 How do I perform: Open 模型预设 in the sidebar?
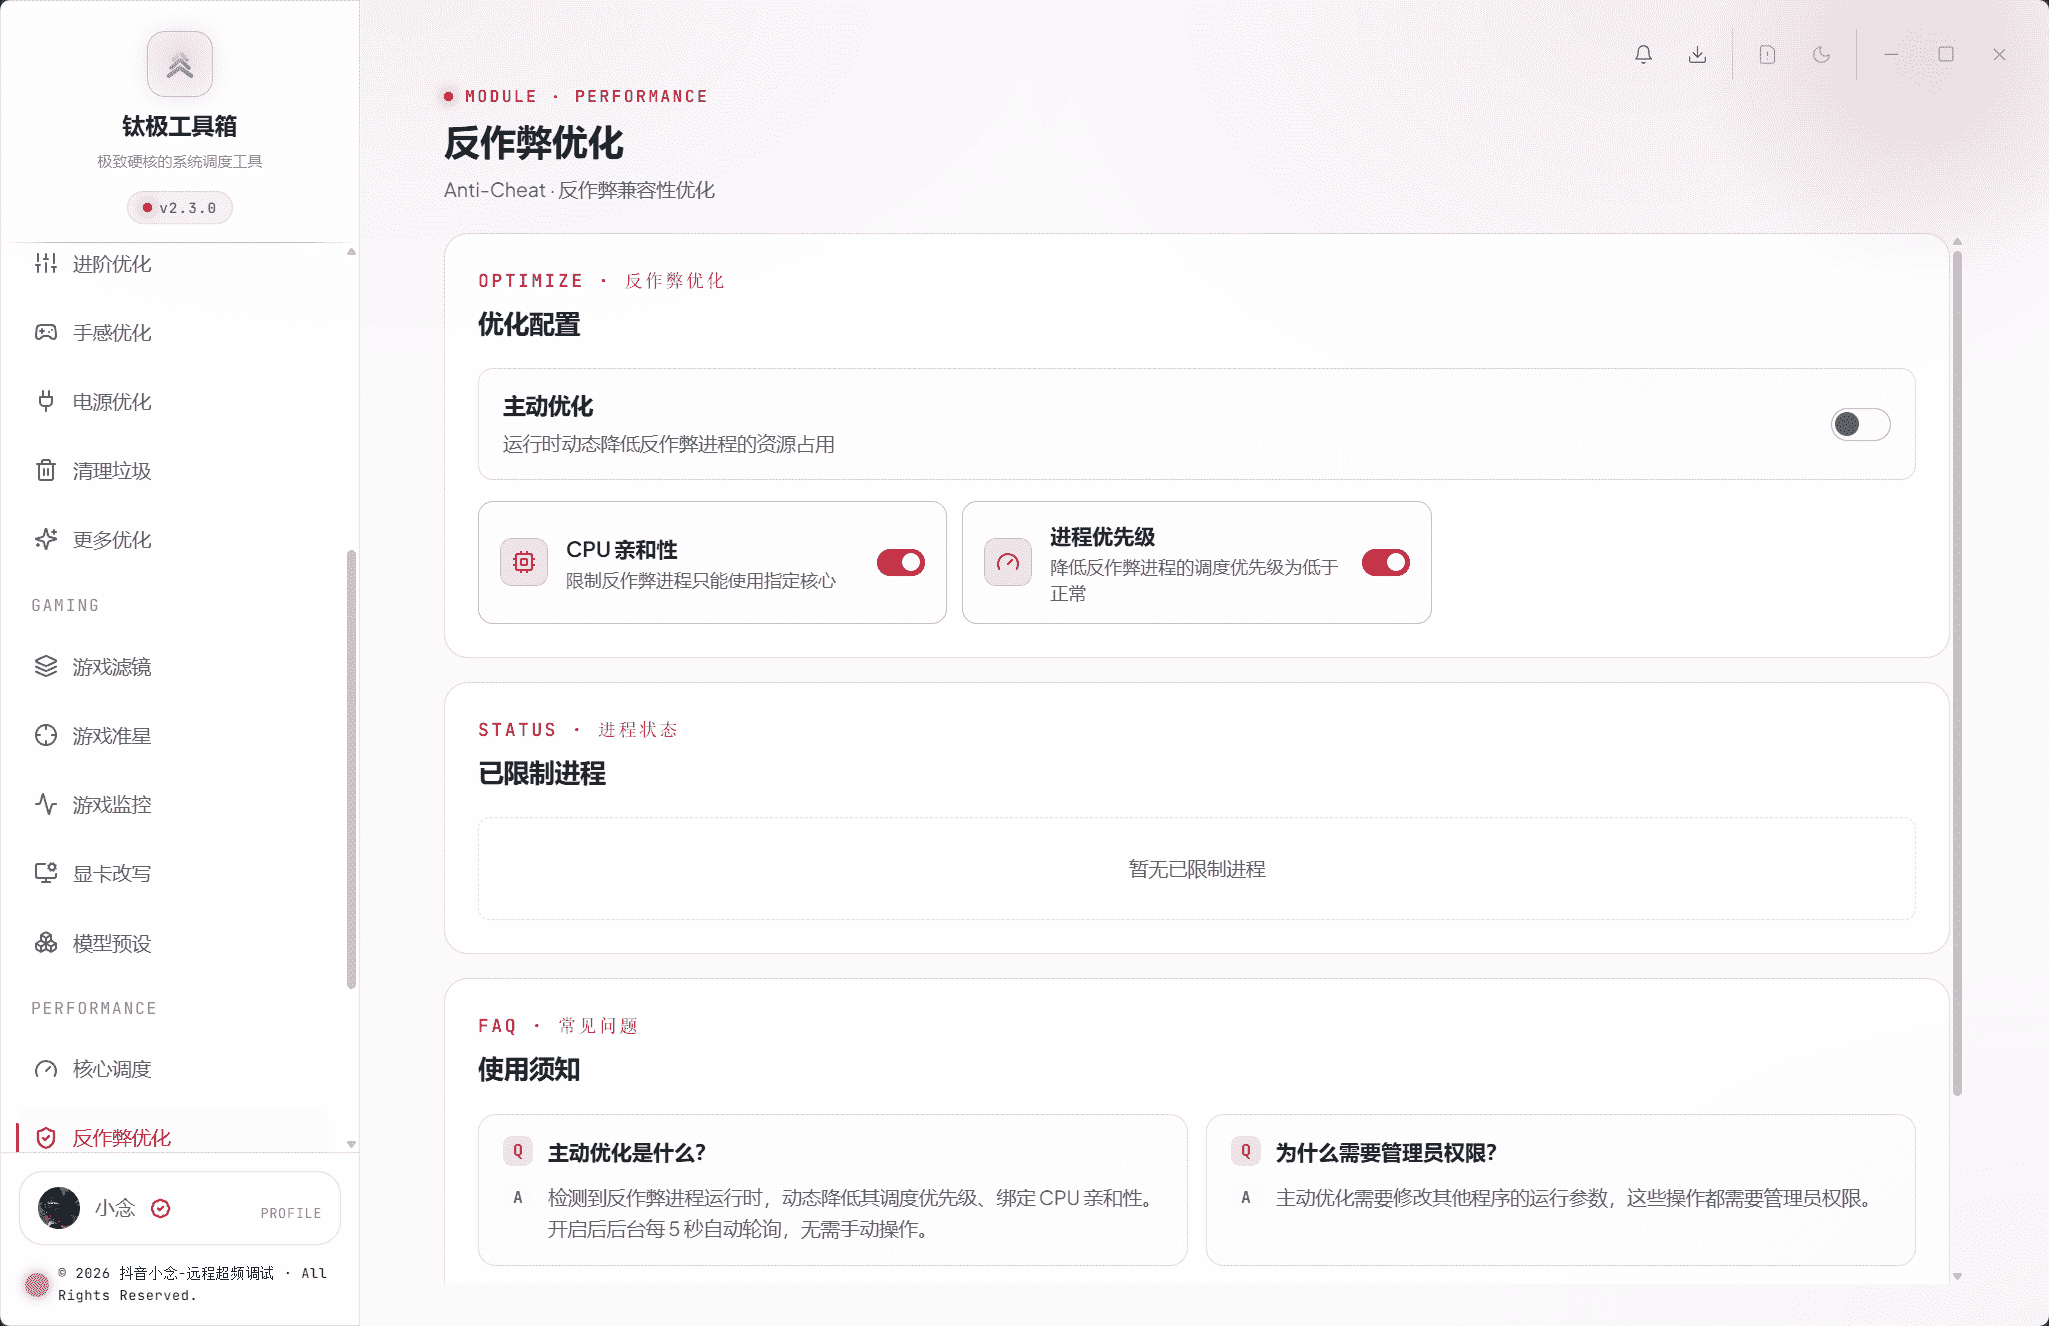point(172,943)
